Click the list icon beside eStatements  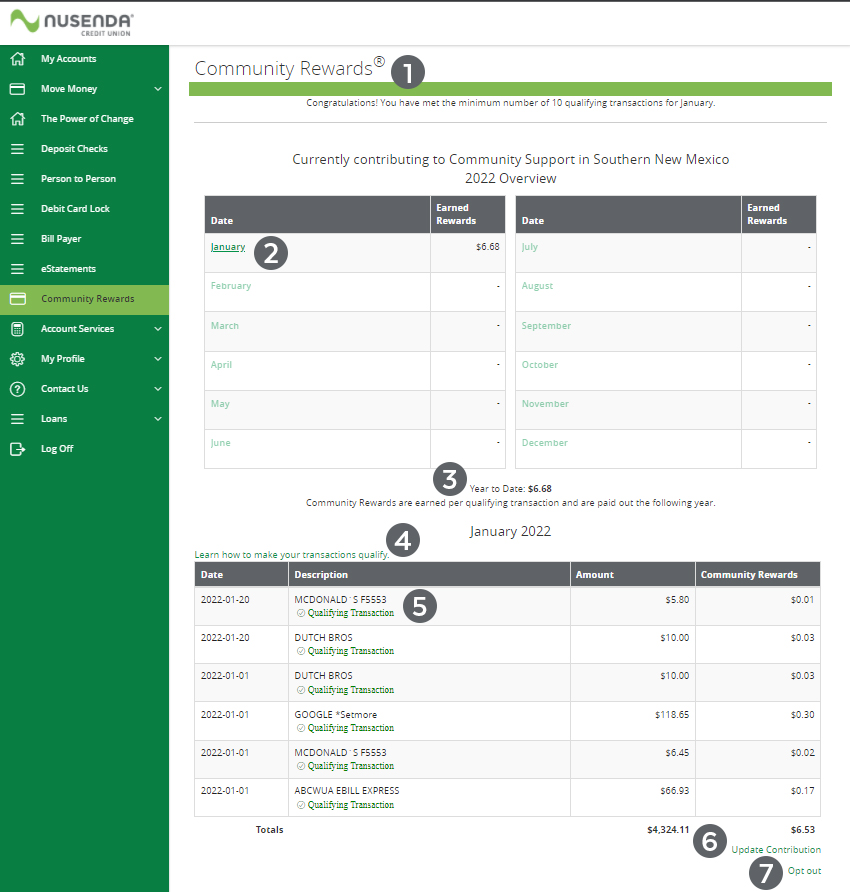[x=18, y=269]
